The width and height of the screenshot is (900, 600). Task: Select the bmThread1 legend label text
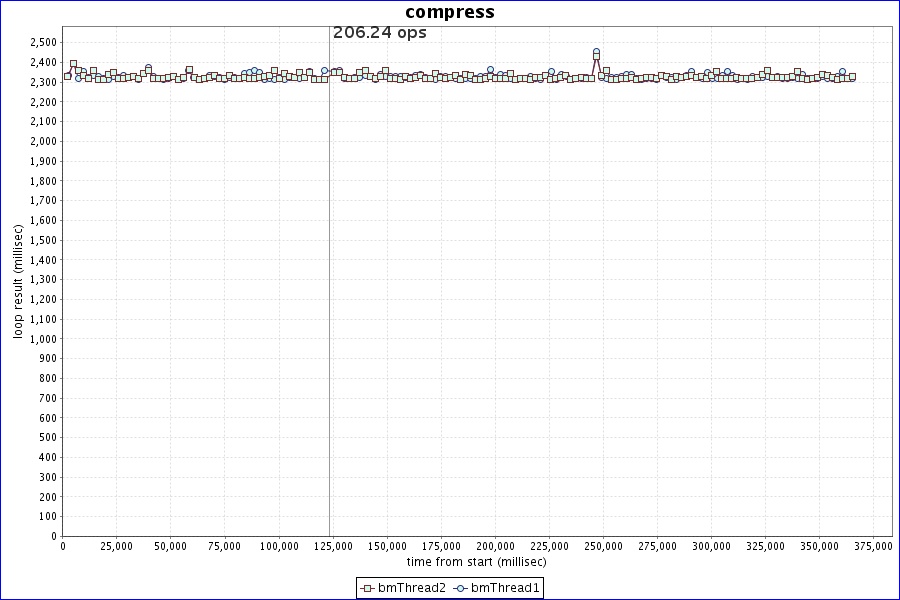(506, 588)
